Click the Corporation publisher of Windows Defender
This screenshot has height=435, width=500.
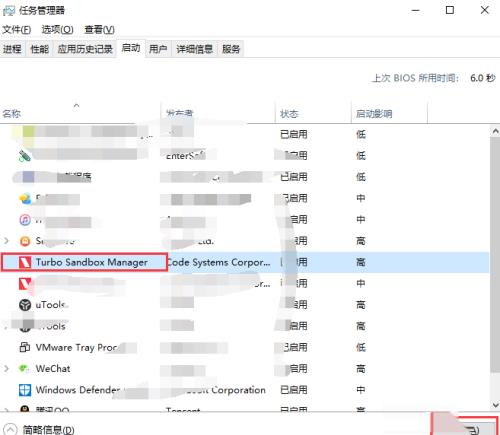(x=238, y=390)
